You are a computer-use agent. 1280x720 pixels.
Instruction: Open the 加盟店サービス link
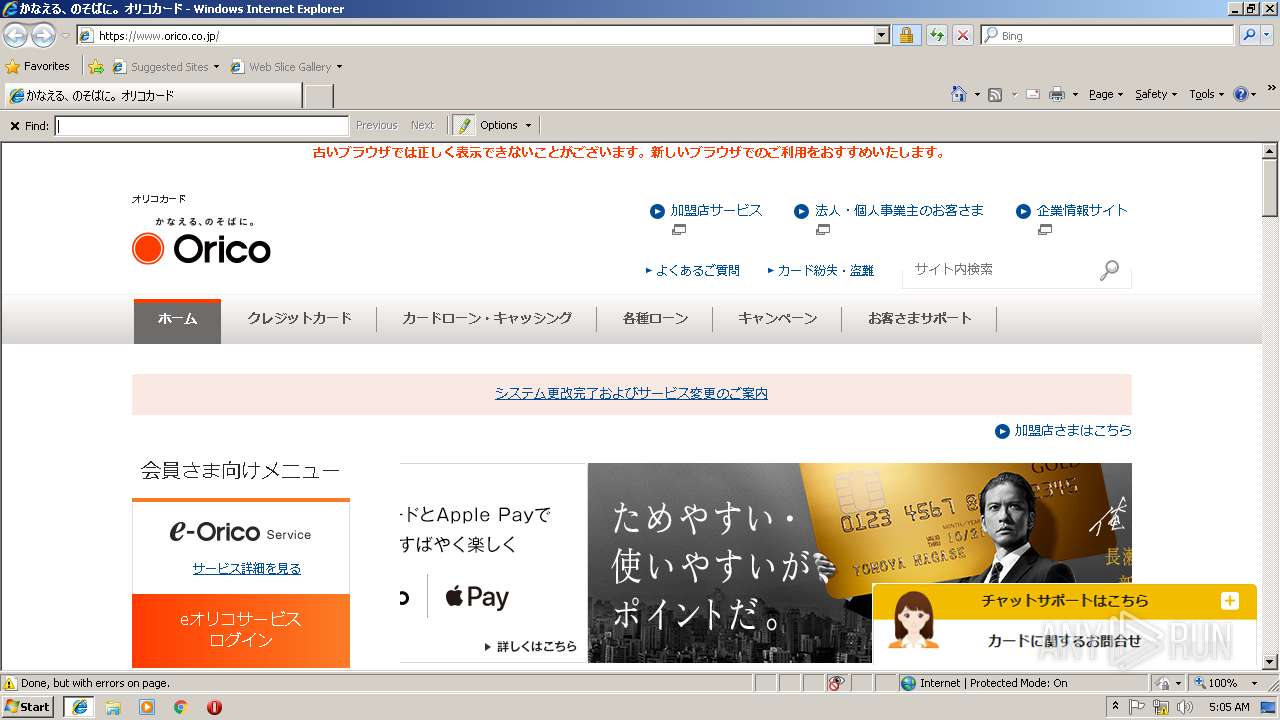click(x=716, y=211)
